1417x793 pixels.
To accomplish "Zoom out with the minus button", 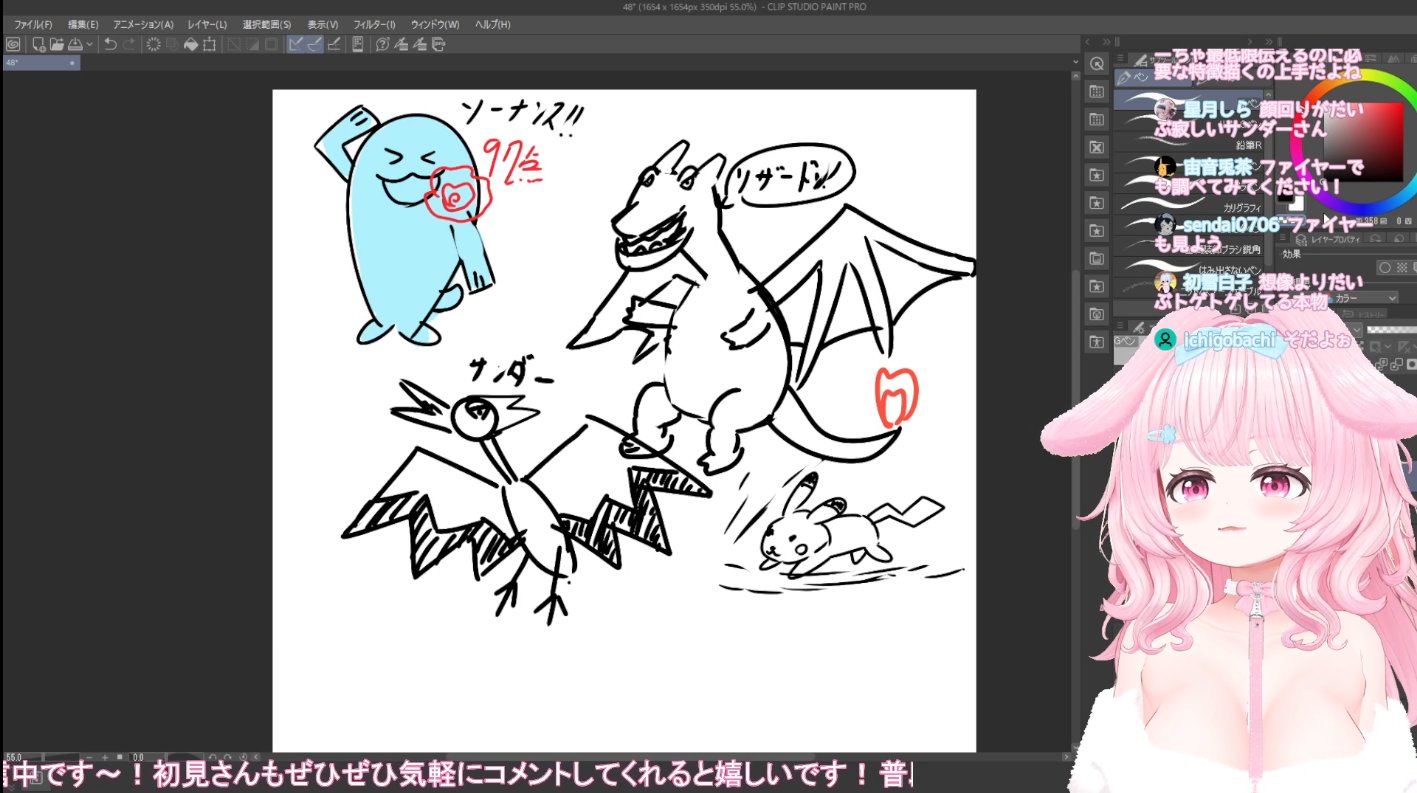I will click(x=89, y=757).
